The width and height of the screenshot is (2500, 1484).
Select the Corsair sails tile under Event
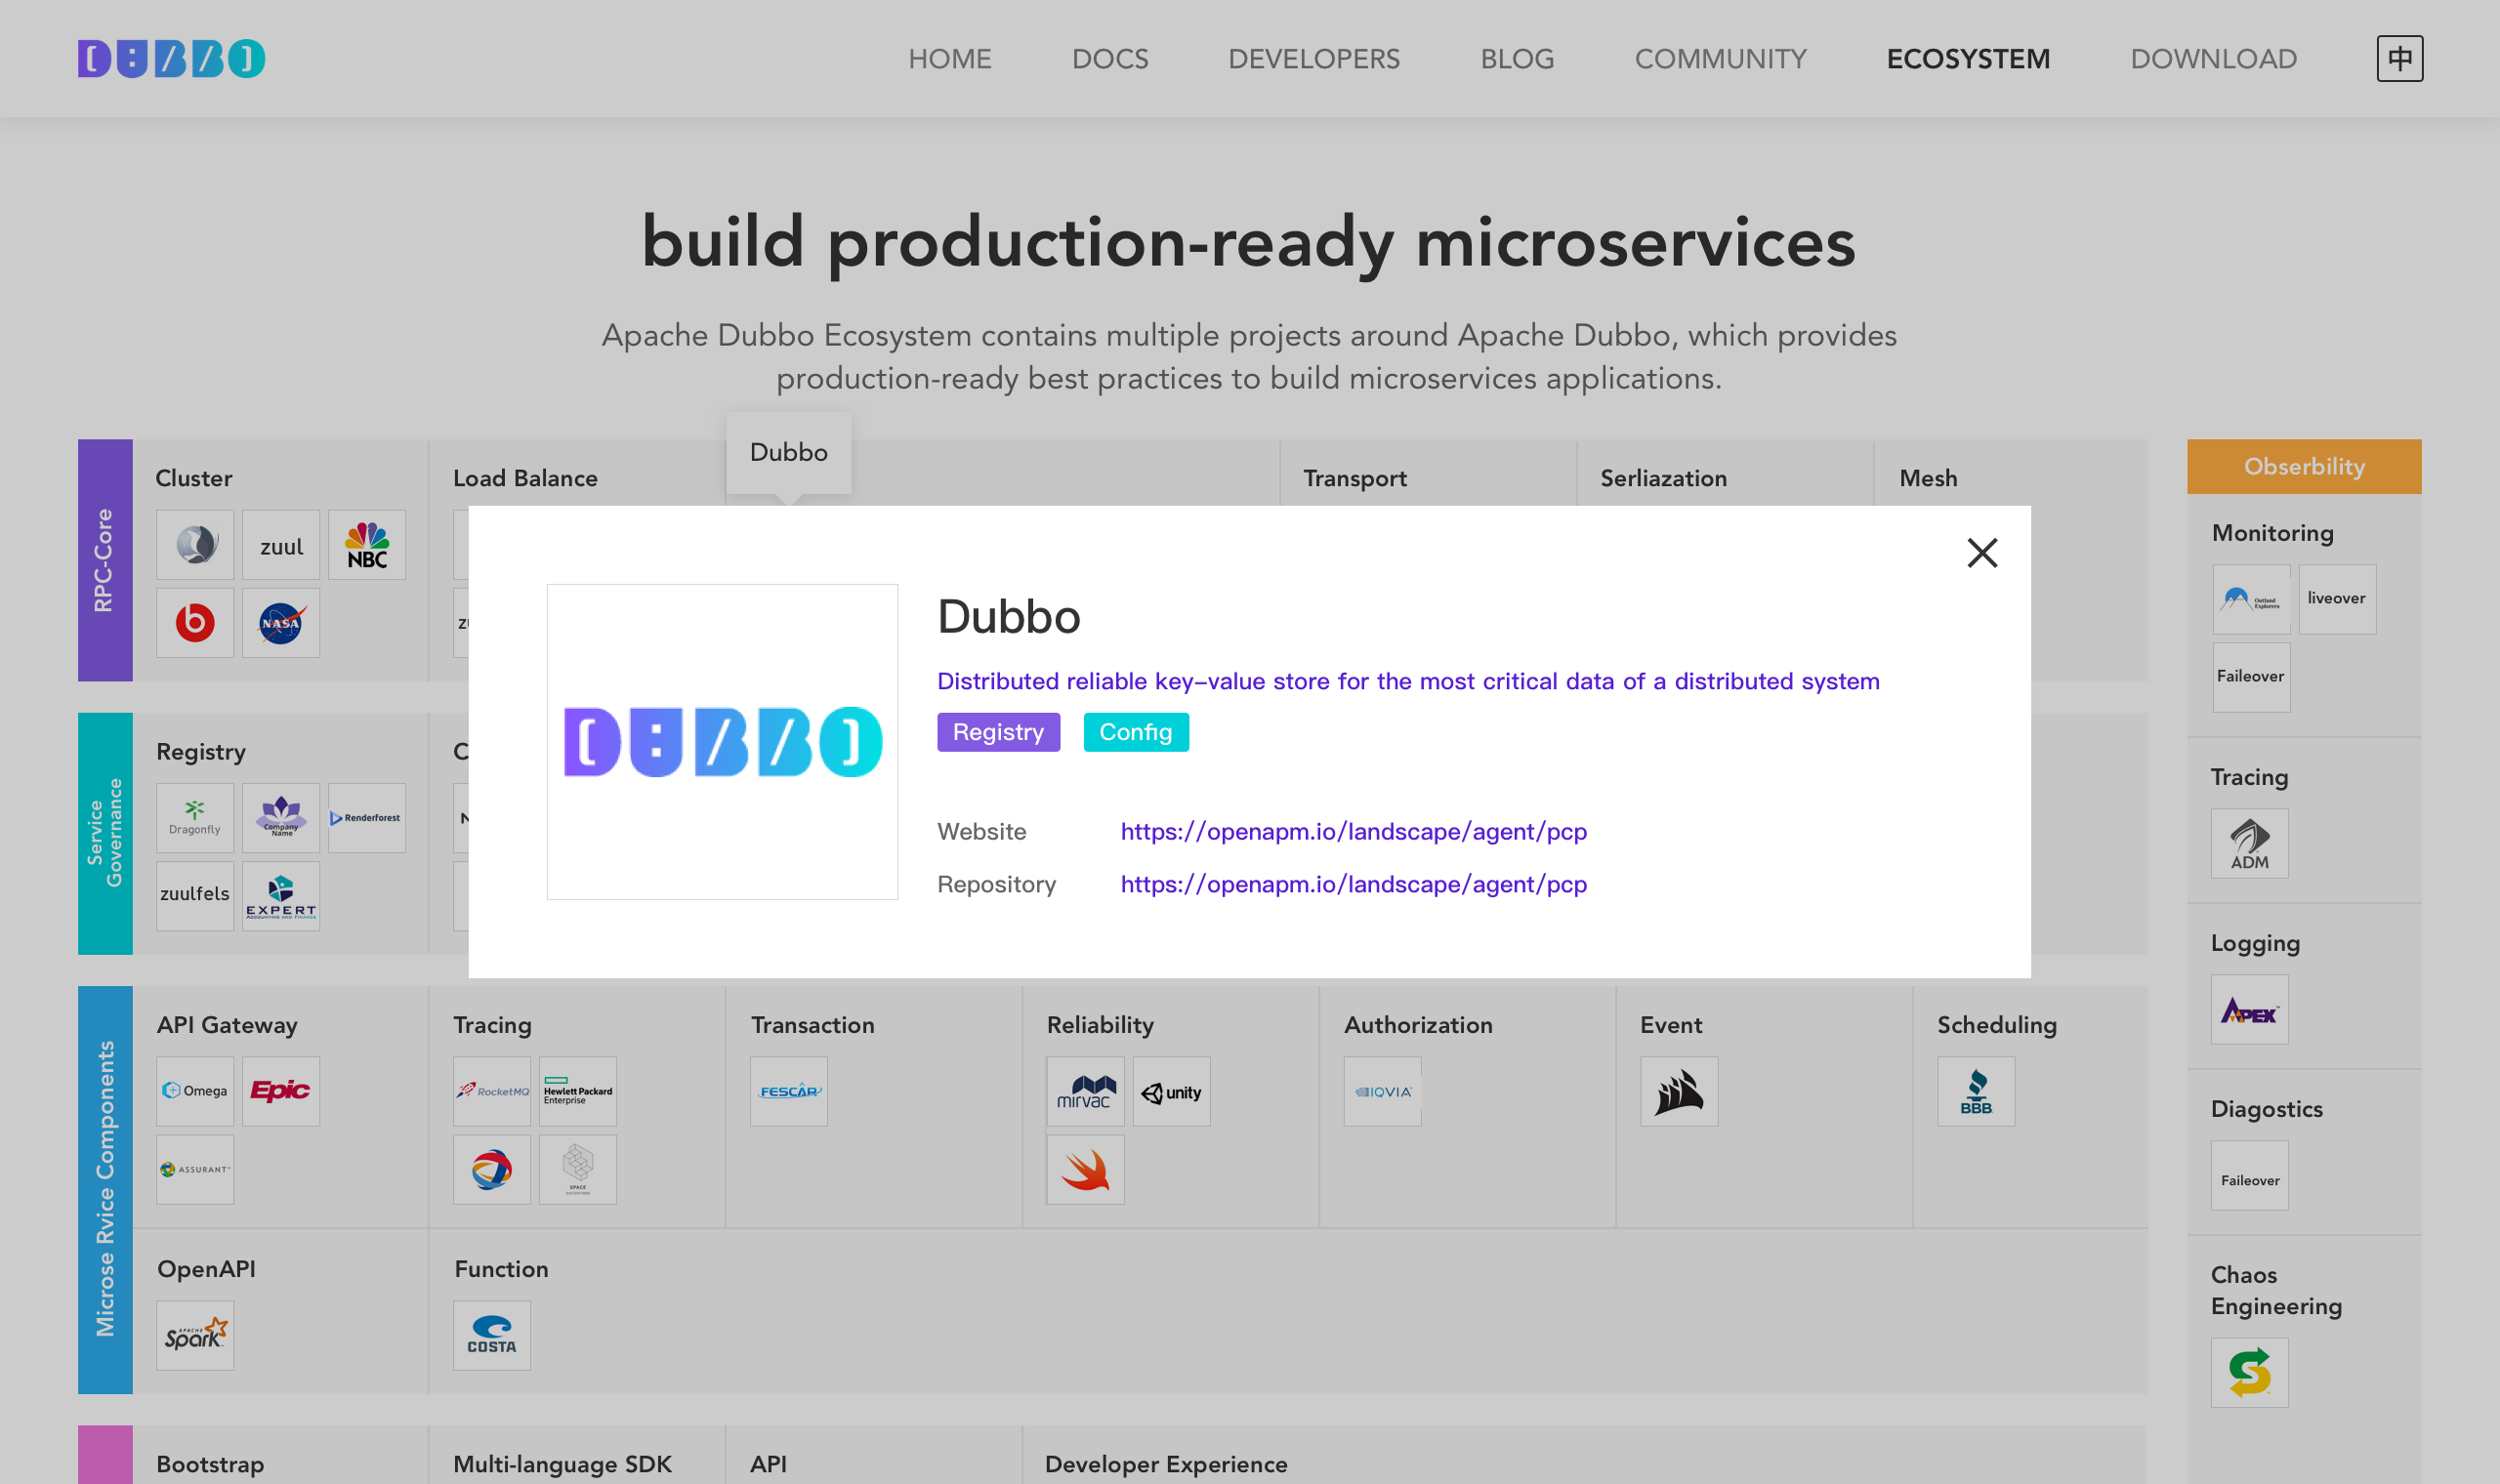pyautogui.click(x=1679, y=1091)
